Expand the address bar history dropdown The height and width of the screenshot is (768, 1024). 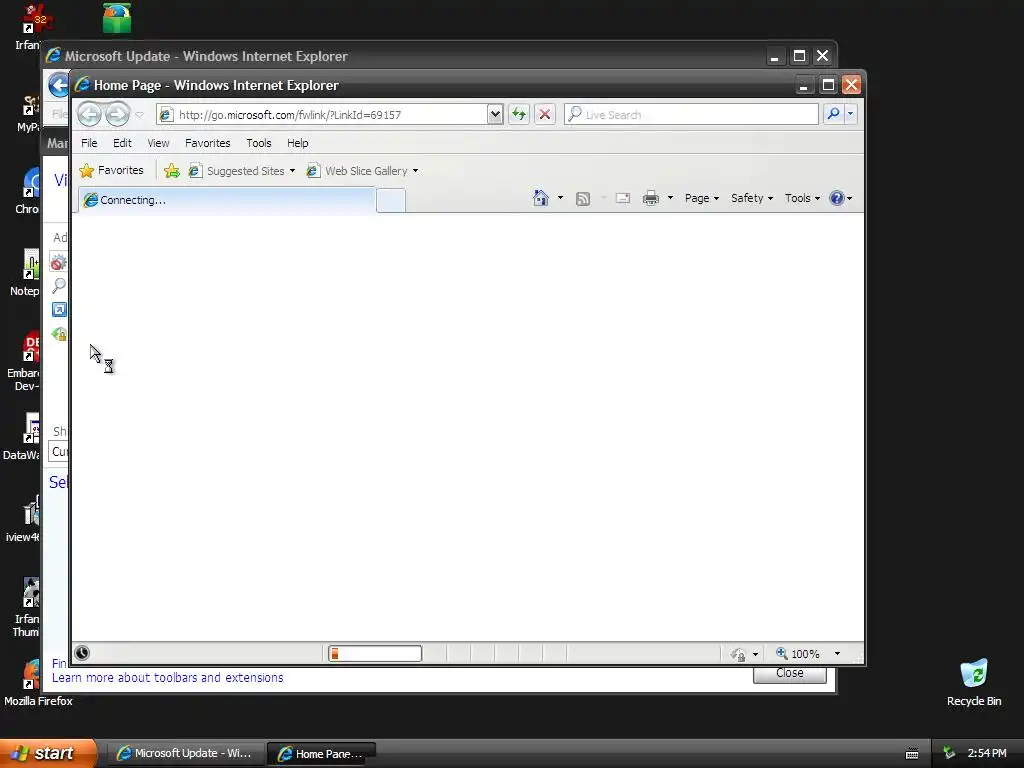coord(495,114)
